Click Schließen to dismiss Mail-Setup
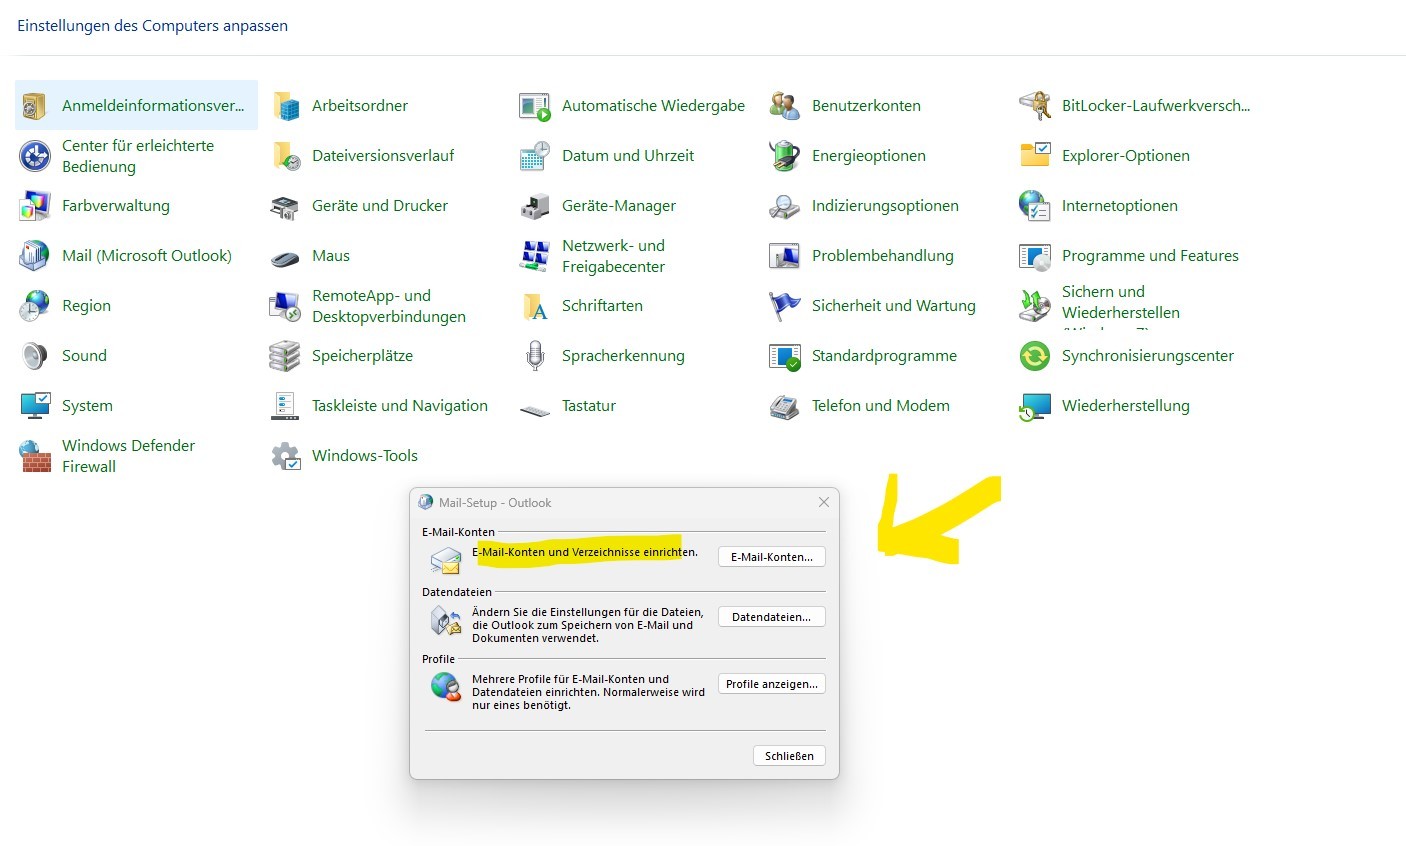1406x846 pixels. pos(789,756)
